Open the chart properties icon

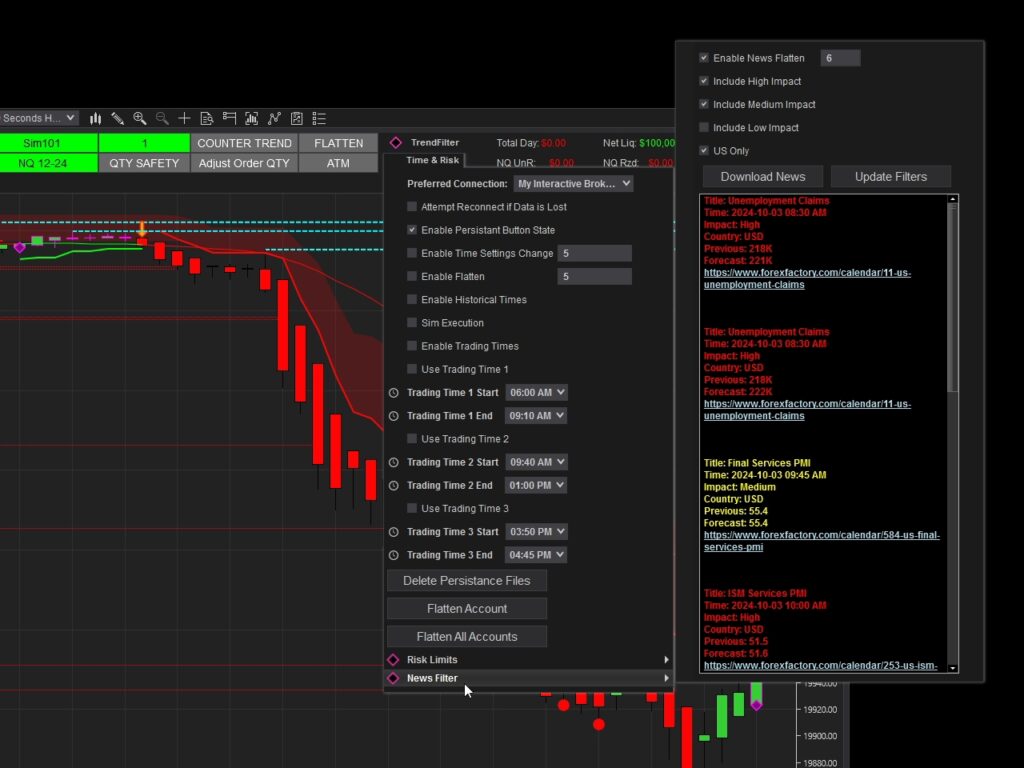coord(297,118)
